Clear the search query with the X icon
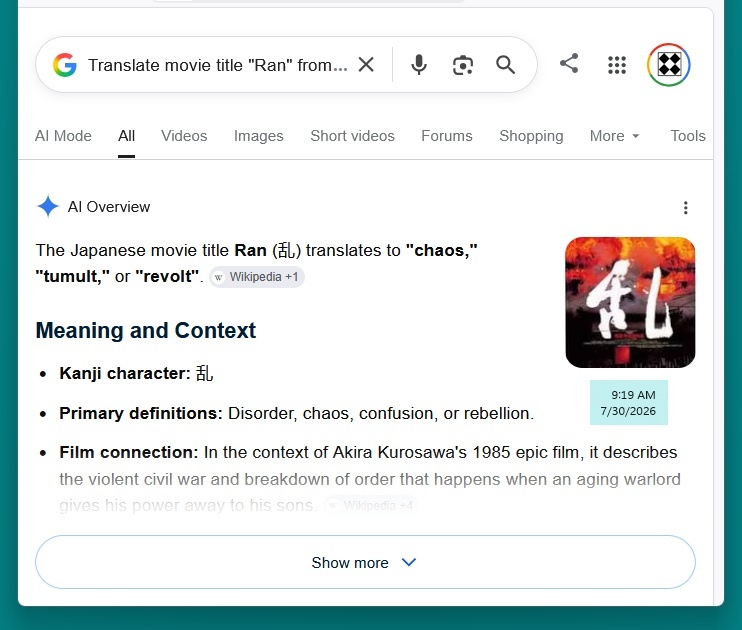 tap(366, 64)
